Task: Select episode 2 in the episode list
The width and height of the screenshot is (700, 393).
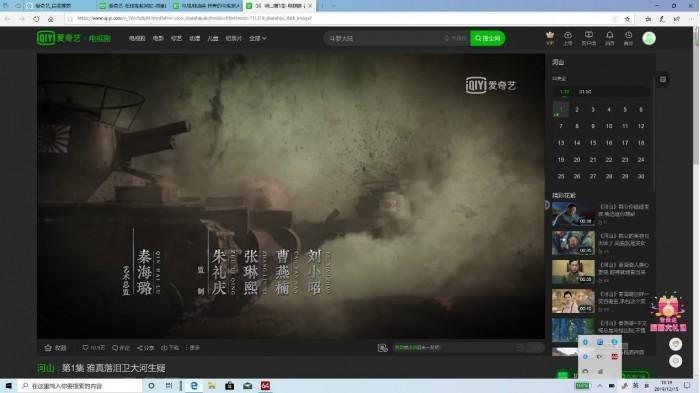Action: [577, 109]
